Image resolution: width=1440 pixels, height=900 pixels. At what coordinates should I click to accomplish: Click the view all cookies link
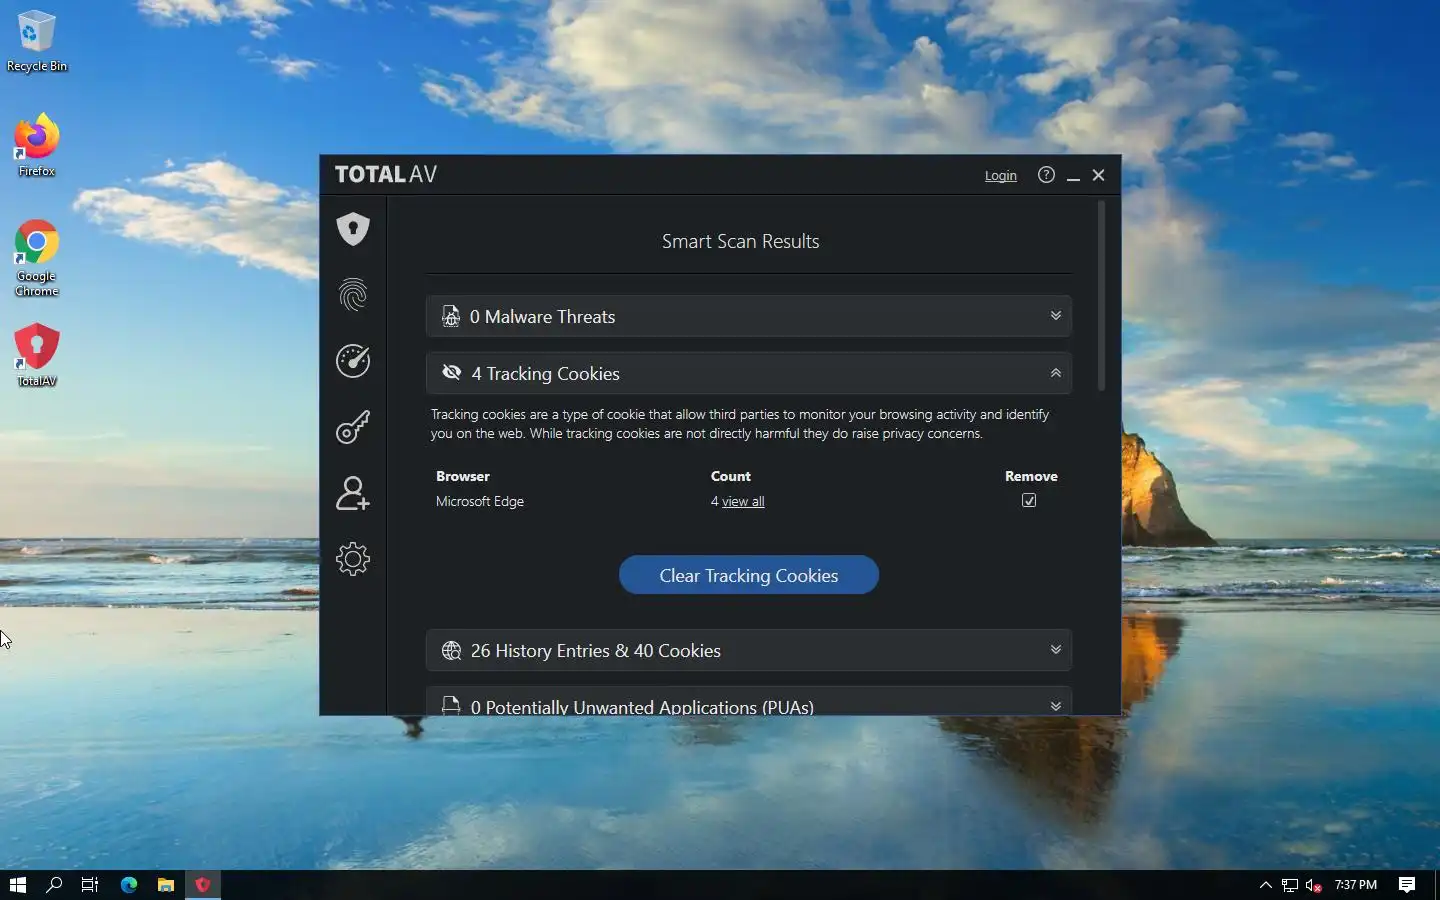743,502
